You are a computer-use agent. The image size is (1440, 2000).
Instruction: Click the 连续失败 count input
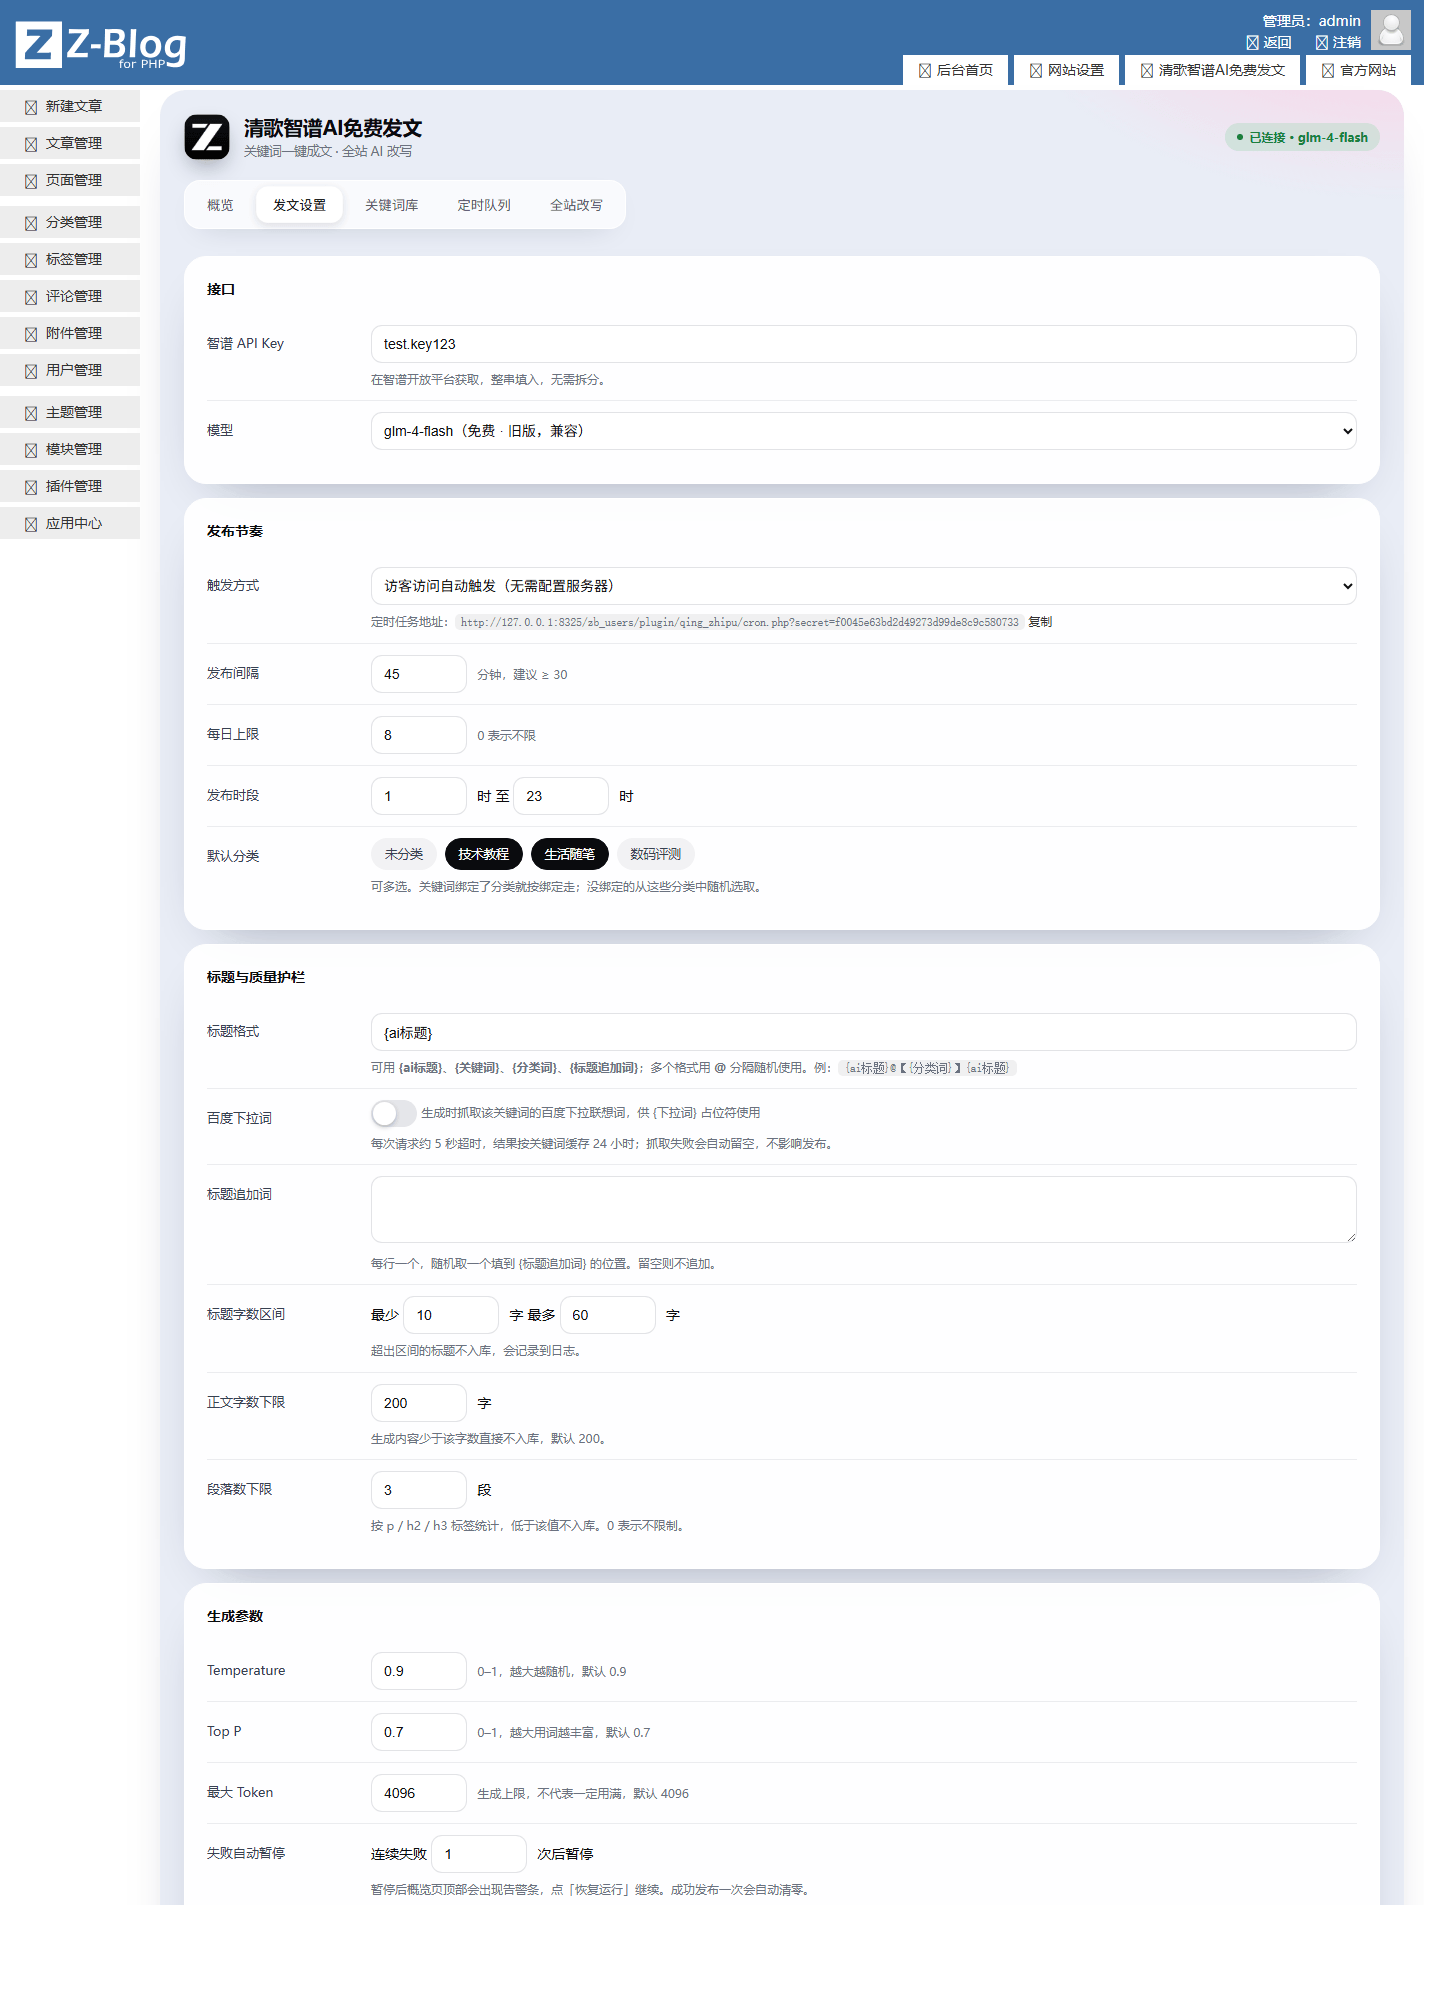[479, 1854]
